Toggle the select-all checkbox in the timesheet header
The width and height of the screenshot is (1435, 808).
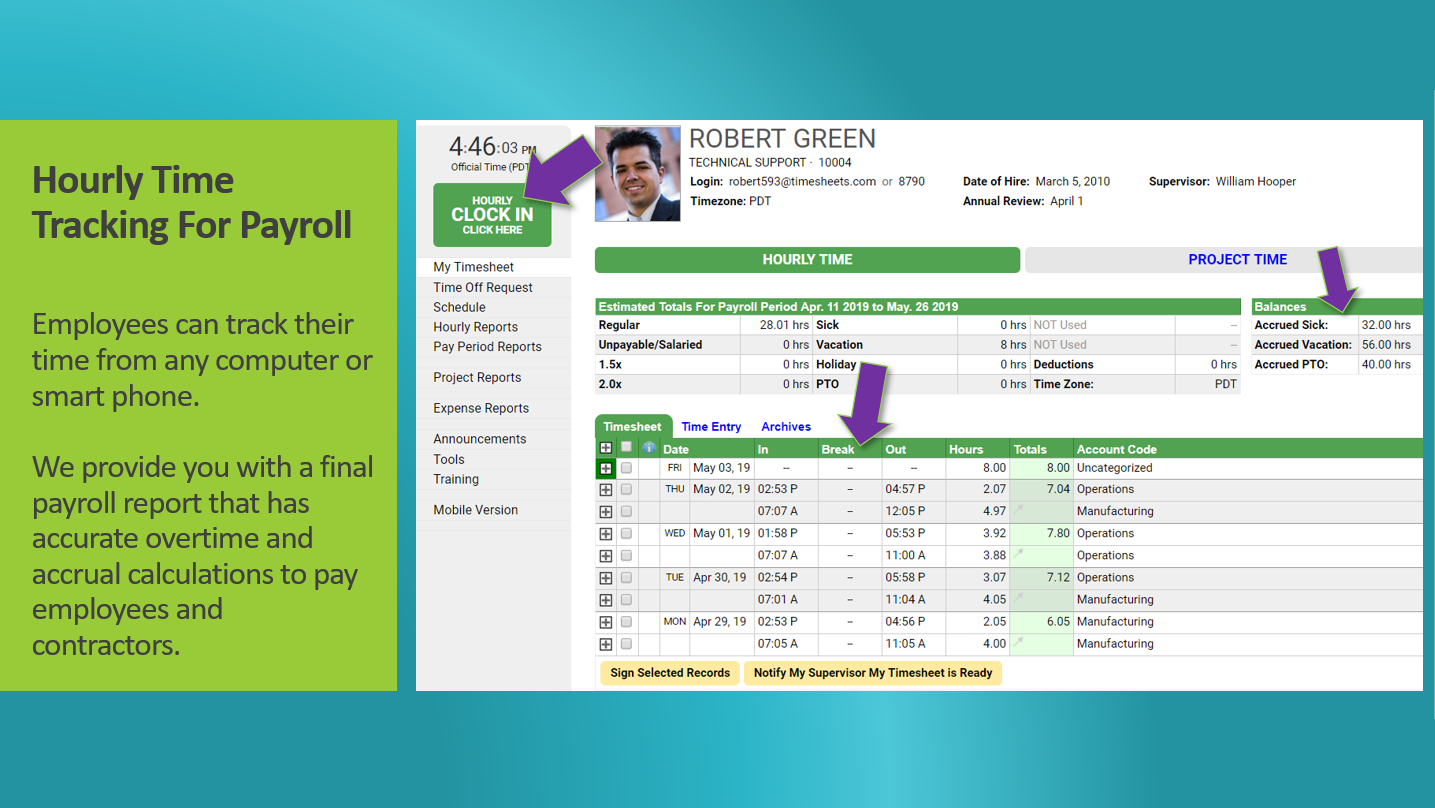[626, 448]
